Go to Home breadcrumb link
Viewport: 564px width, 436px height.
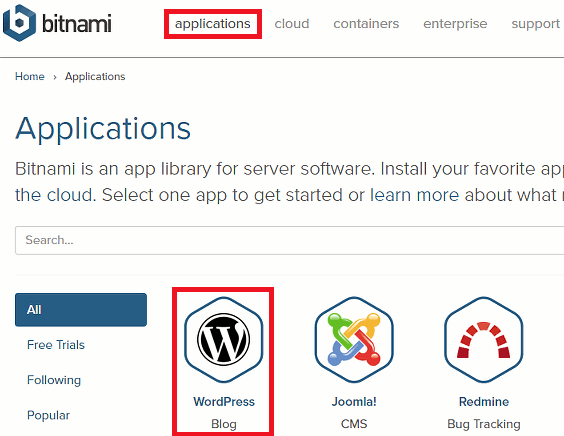30,76
